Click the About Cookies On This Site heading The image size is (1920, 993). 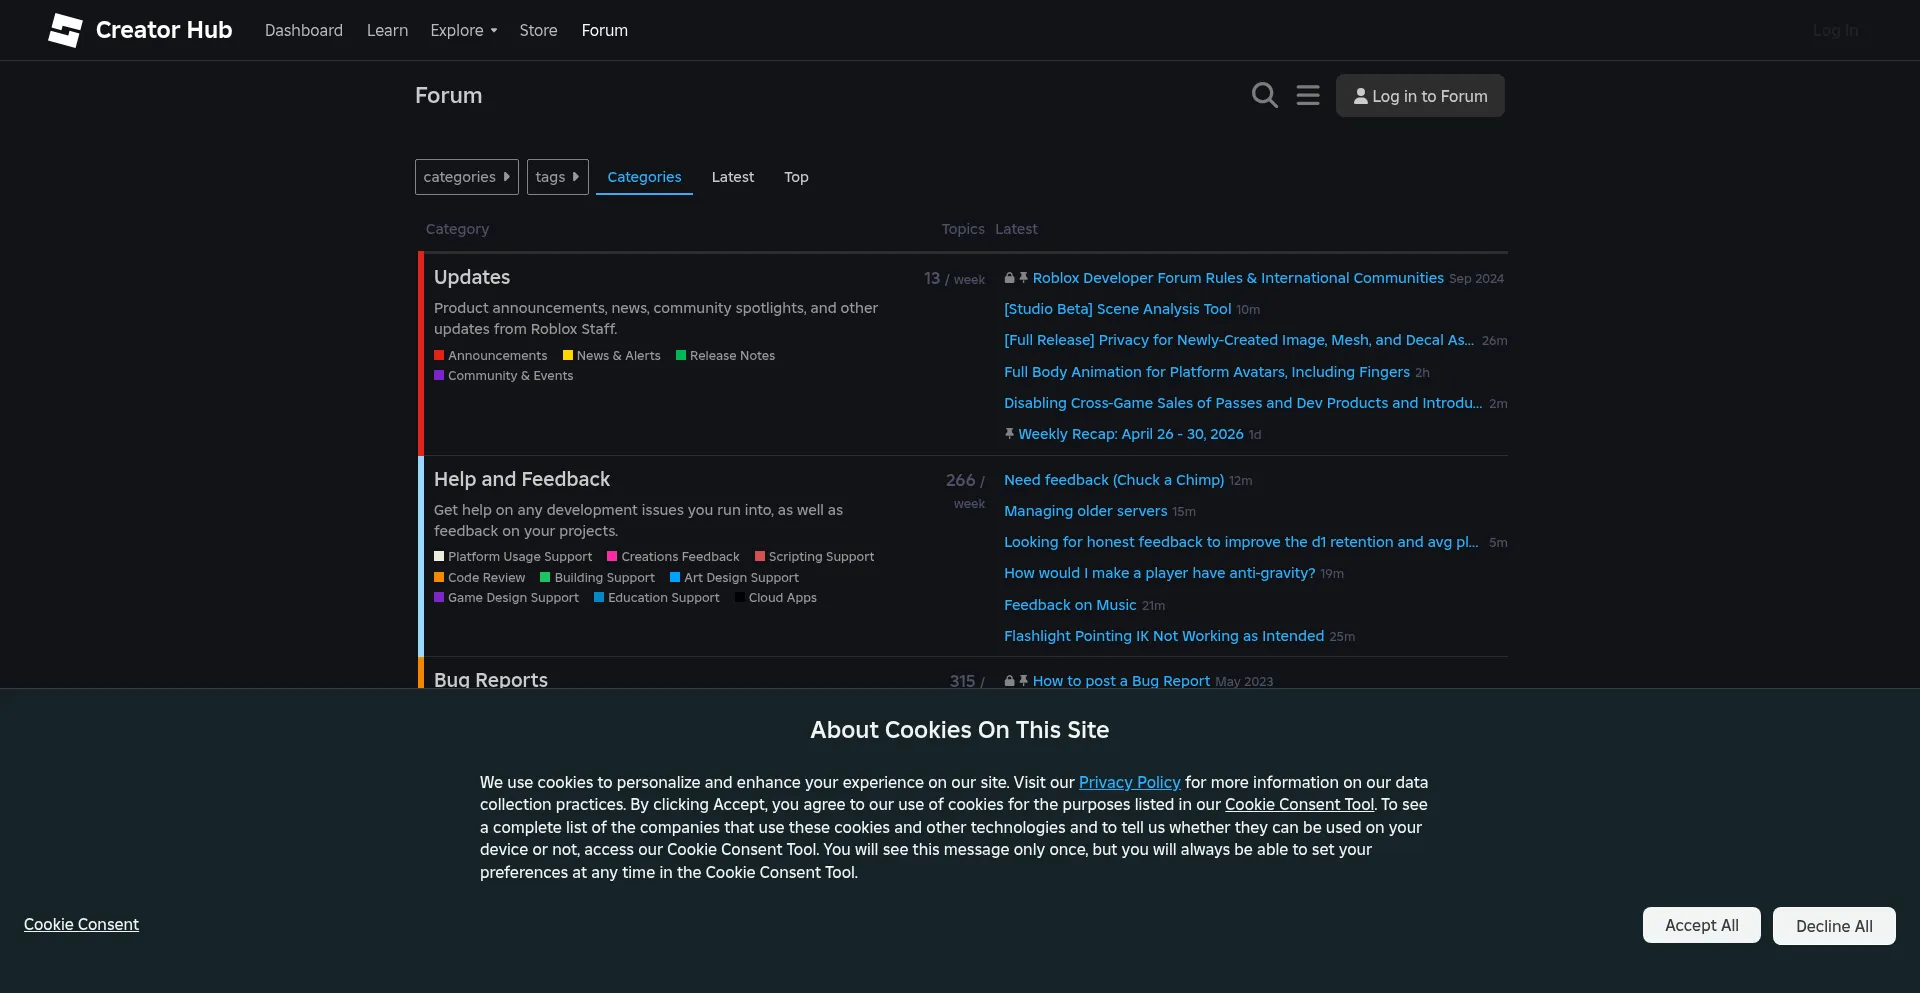coord(960,730)
